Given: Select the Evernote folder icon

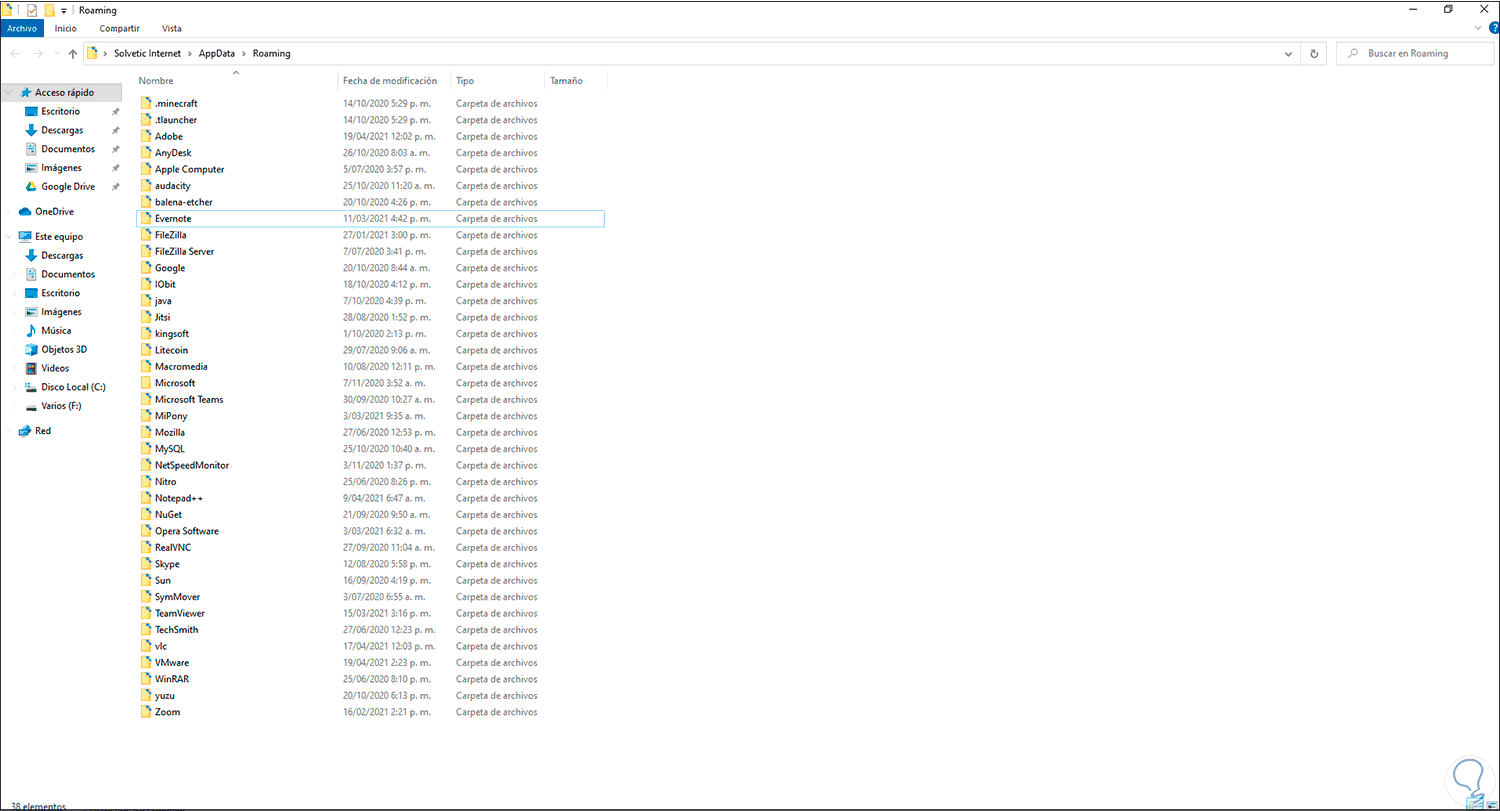Looking at the screenshot, I should [146, 219].
